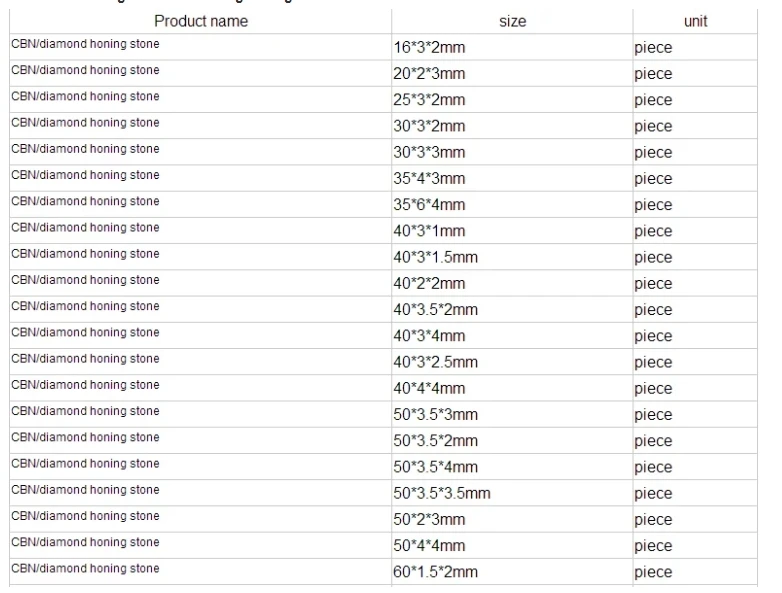Click the Product name column header
782x593 pixels.
pos(201,21)
